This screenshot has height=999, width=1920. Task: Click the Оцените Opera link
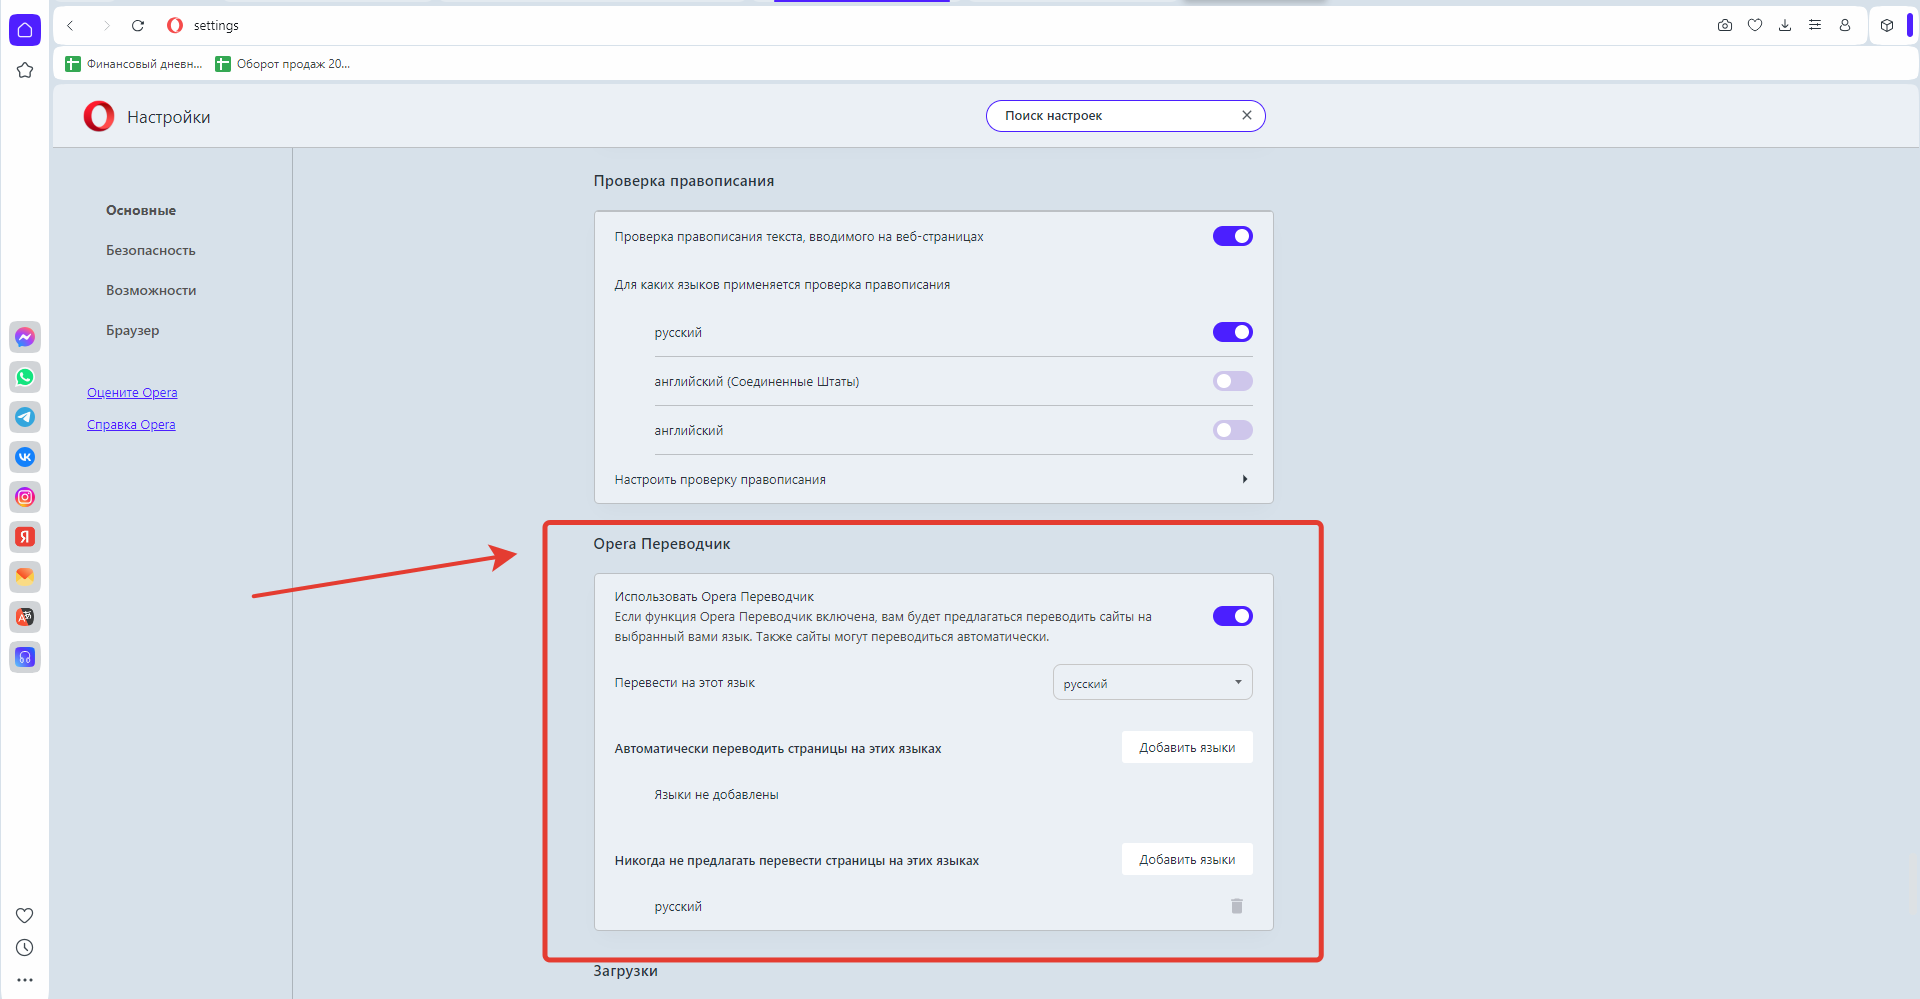132,393
